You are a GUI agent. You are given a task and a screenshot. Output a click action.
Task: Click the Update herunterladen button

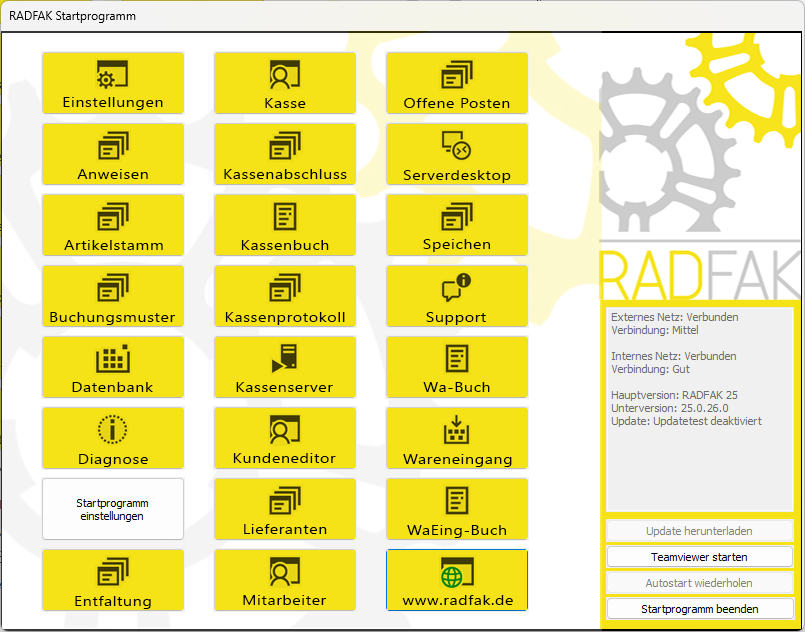point(699,531)
